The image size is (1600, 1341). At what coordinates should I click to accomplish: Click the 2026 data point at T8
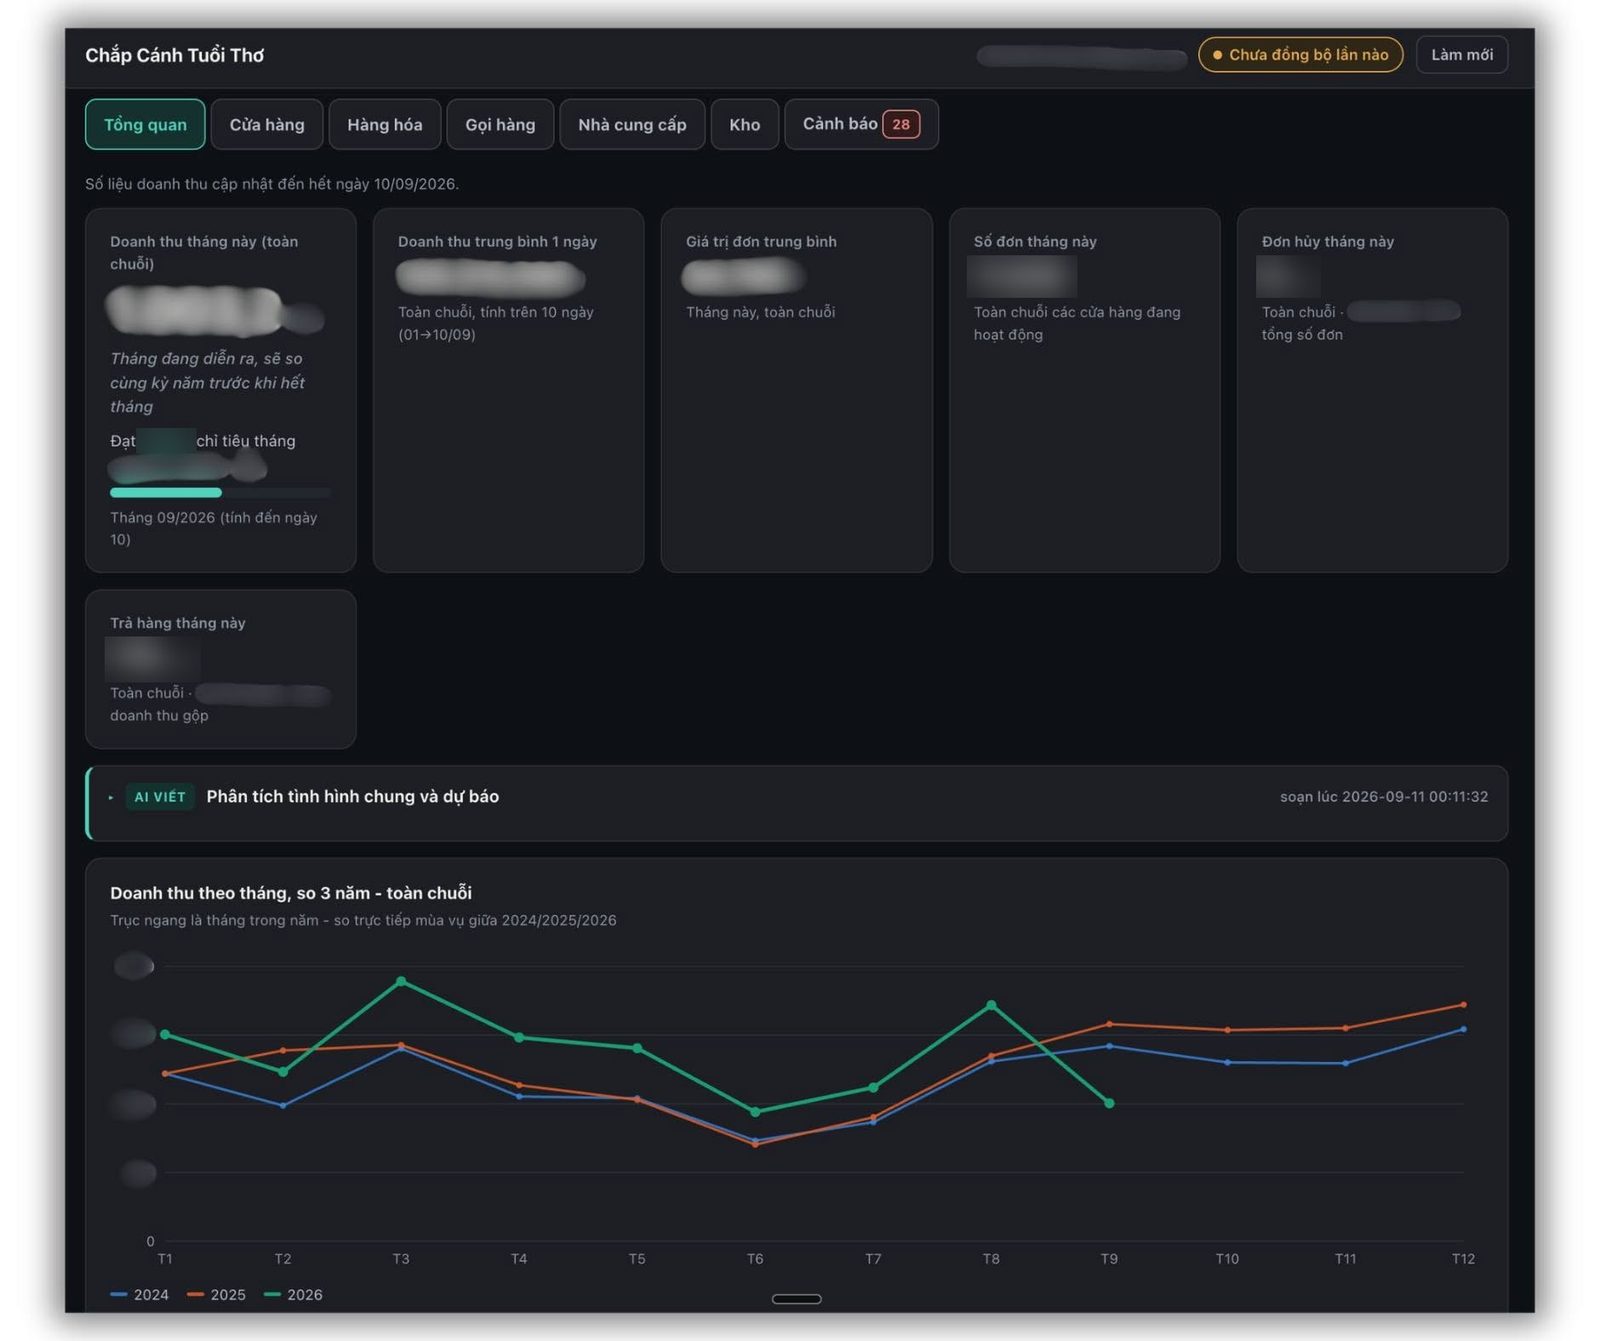coord(991,1004)
